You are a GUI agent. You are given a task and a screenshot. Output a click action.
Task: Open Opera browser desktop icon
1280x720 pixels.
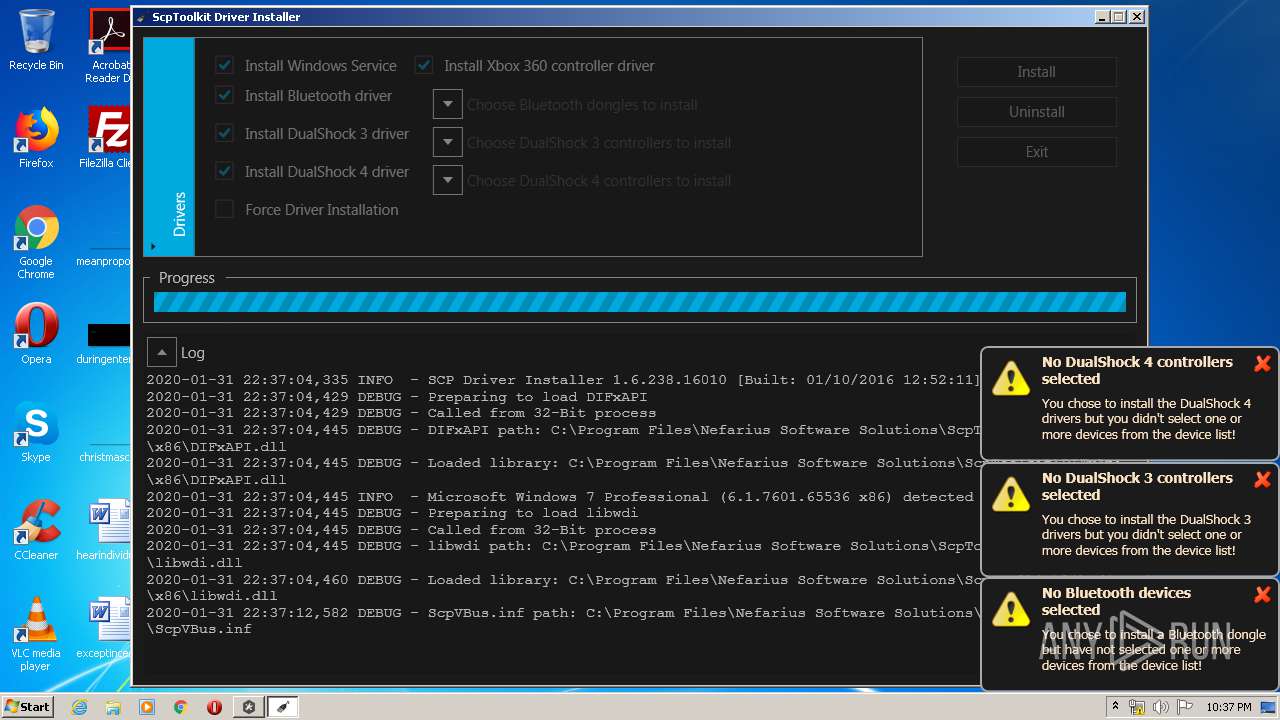click(x=36, y=334)
